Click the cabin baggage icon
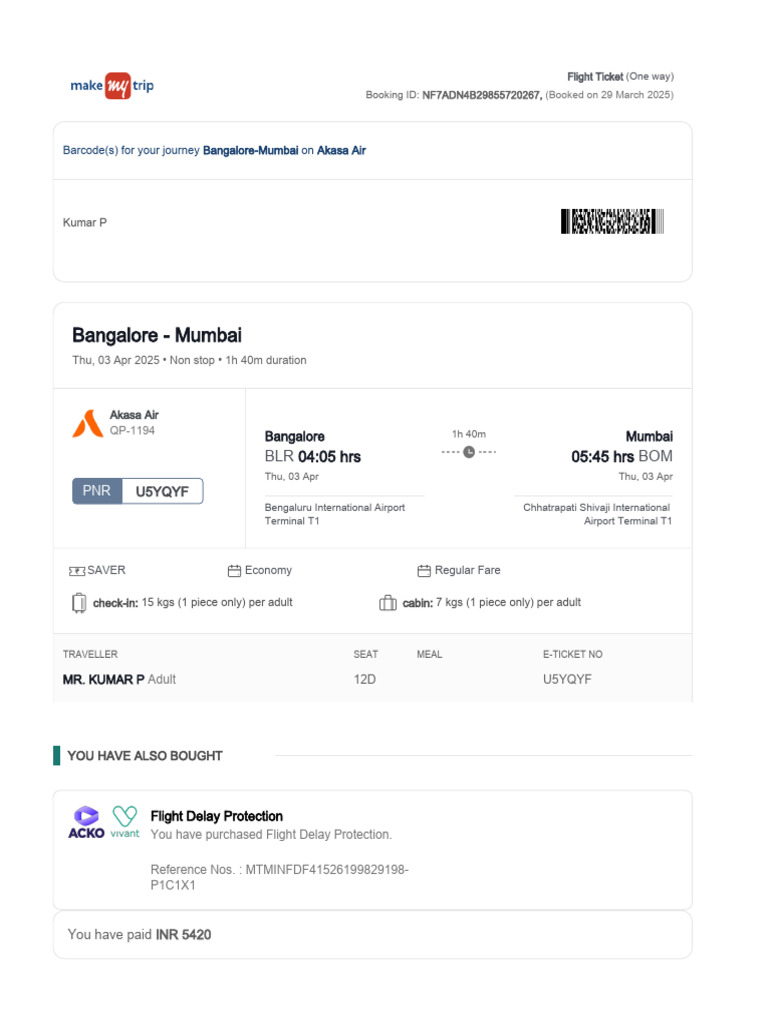The image size is (768, 1024). pos(388,603)
